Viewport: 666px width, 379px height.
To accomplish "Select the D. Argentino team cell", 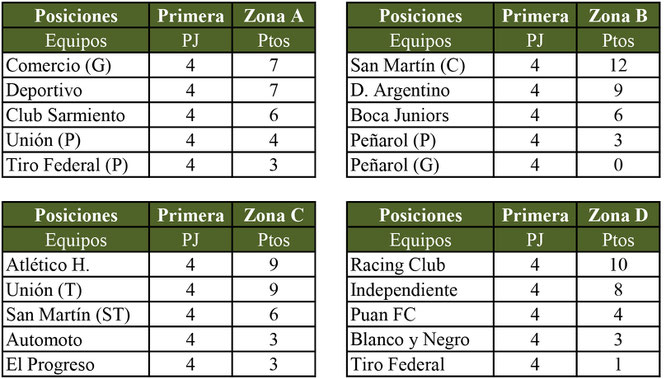I will [420, 90].
